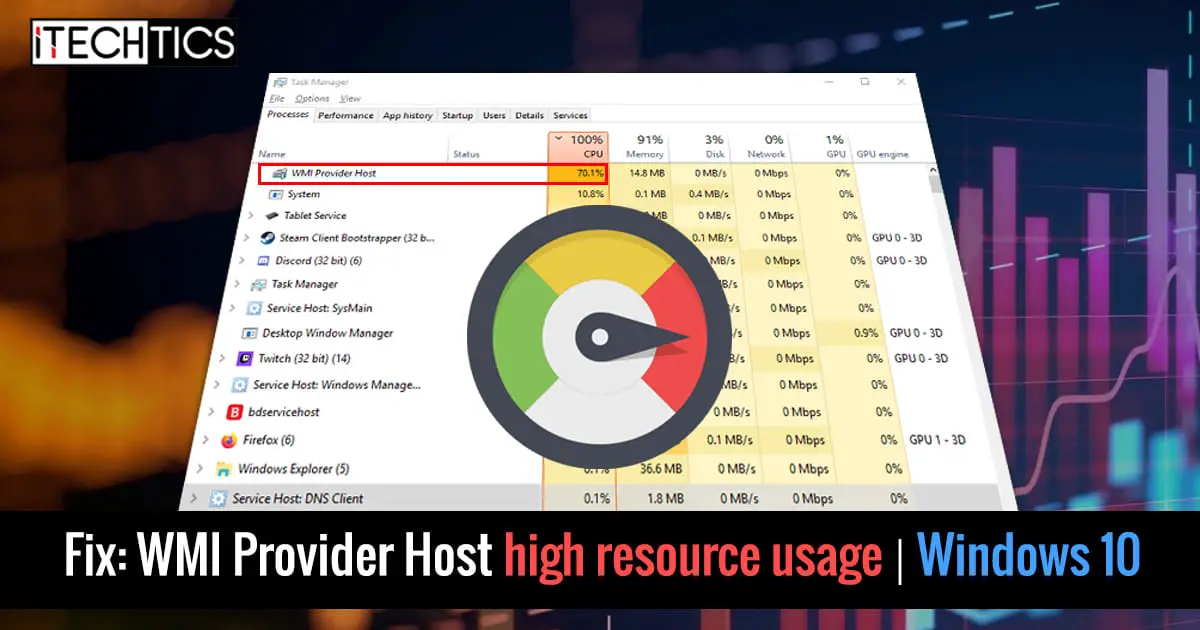
Task: Click the 14.8 MB memory value
Action: point(648,174)
